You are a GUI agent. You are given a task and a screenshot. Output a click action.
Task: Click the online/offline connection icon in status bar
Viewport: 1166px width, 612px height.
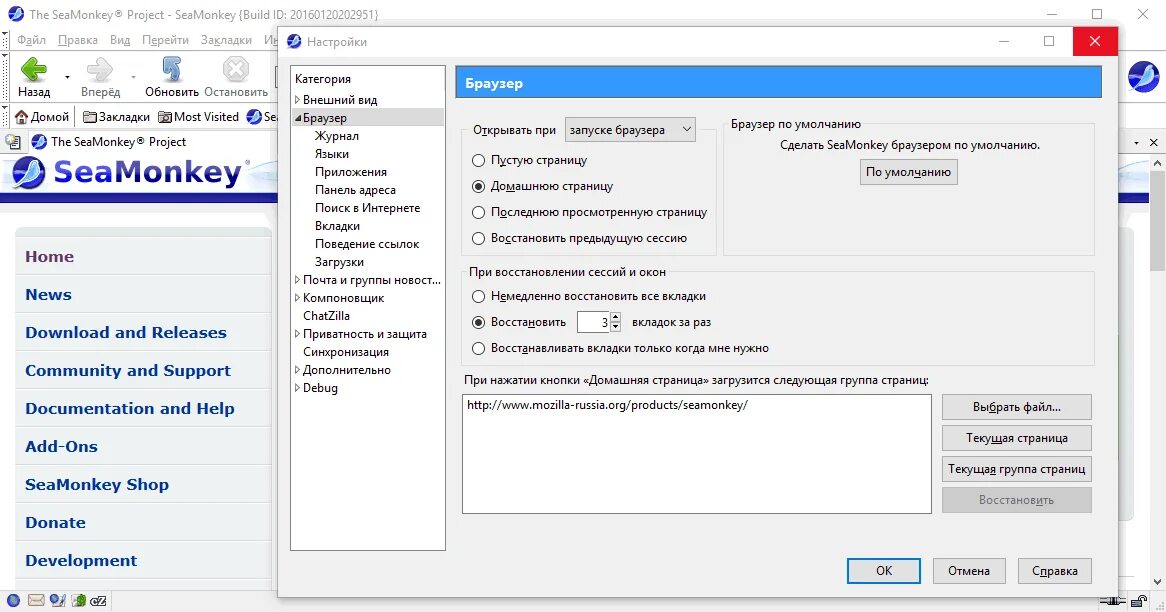tap(1112, 601)
